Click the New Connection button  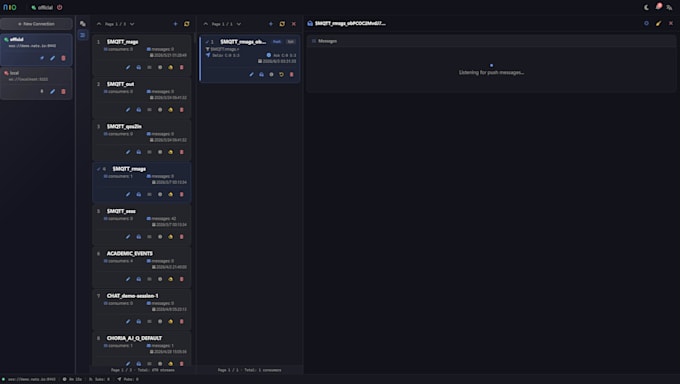[36, 24]
